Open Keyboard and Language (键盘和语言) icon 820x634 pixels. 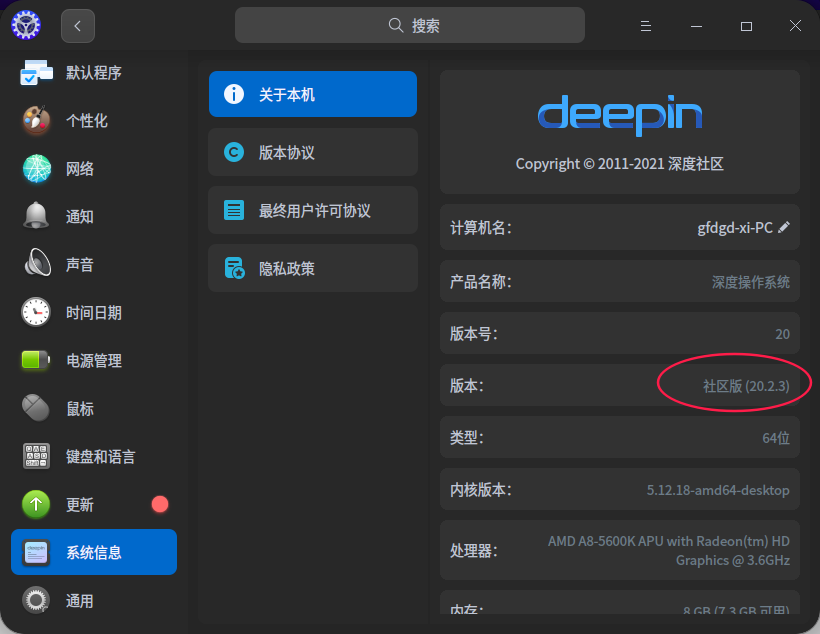36,456
